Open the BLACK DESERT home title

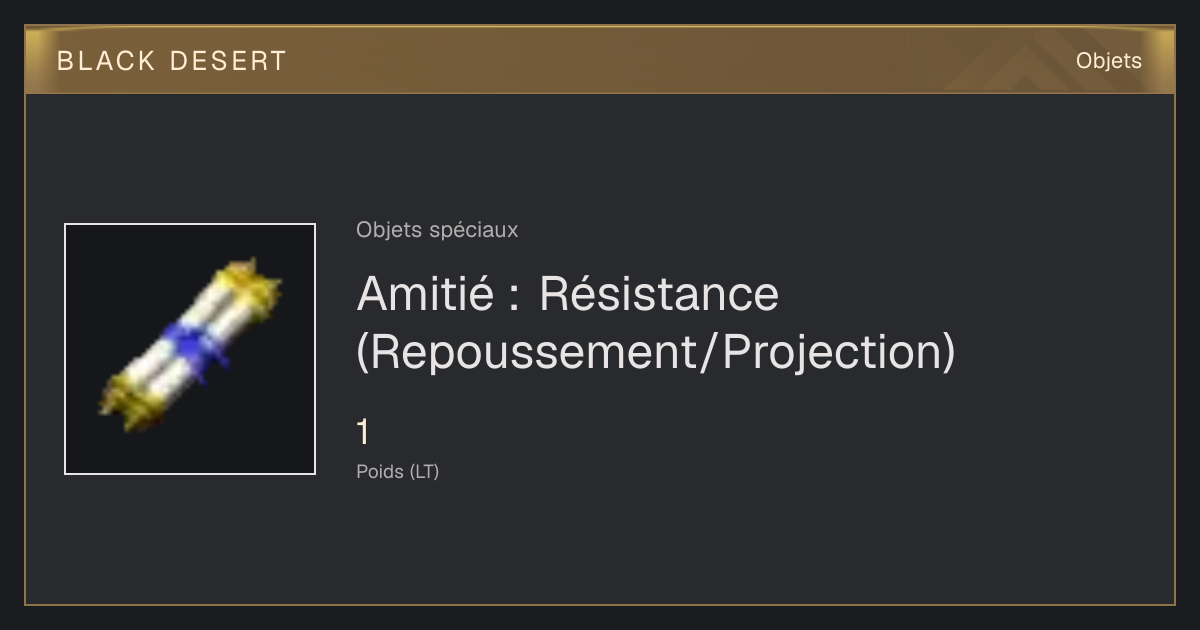point(172,61)
